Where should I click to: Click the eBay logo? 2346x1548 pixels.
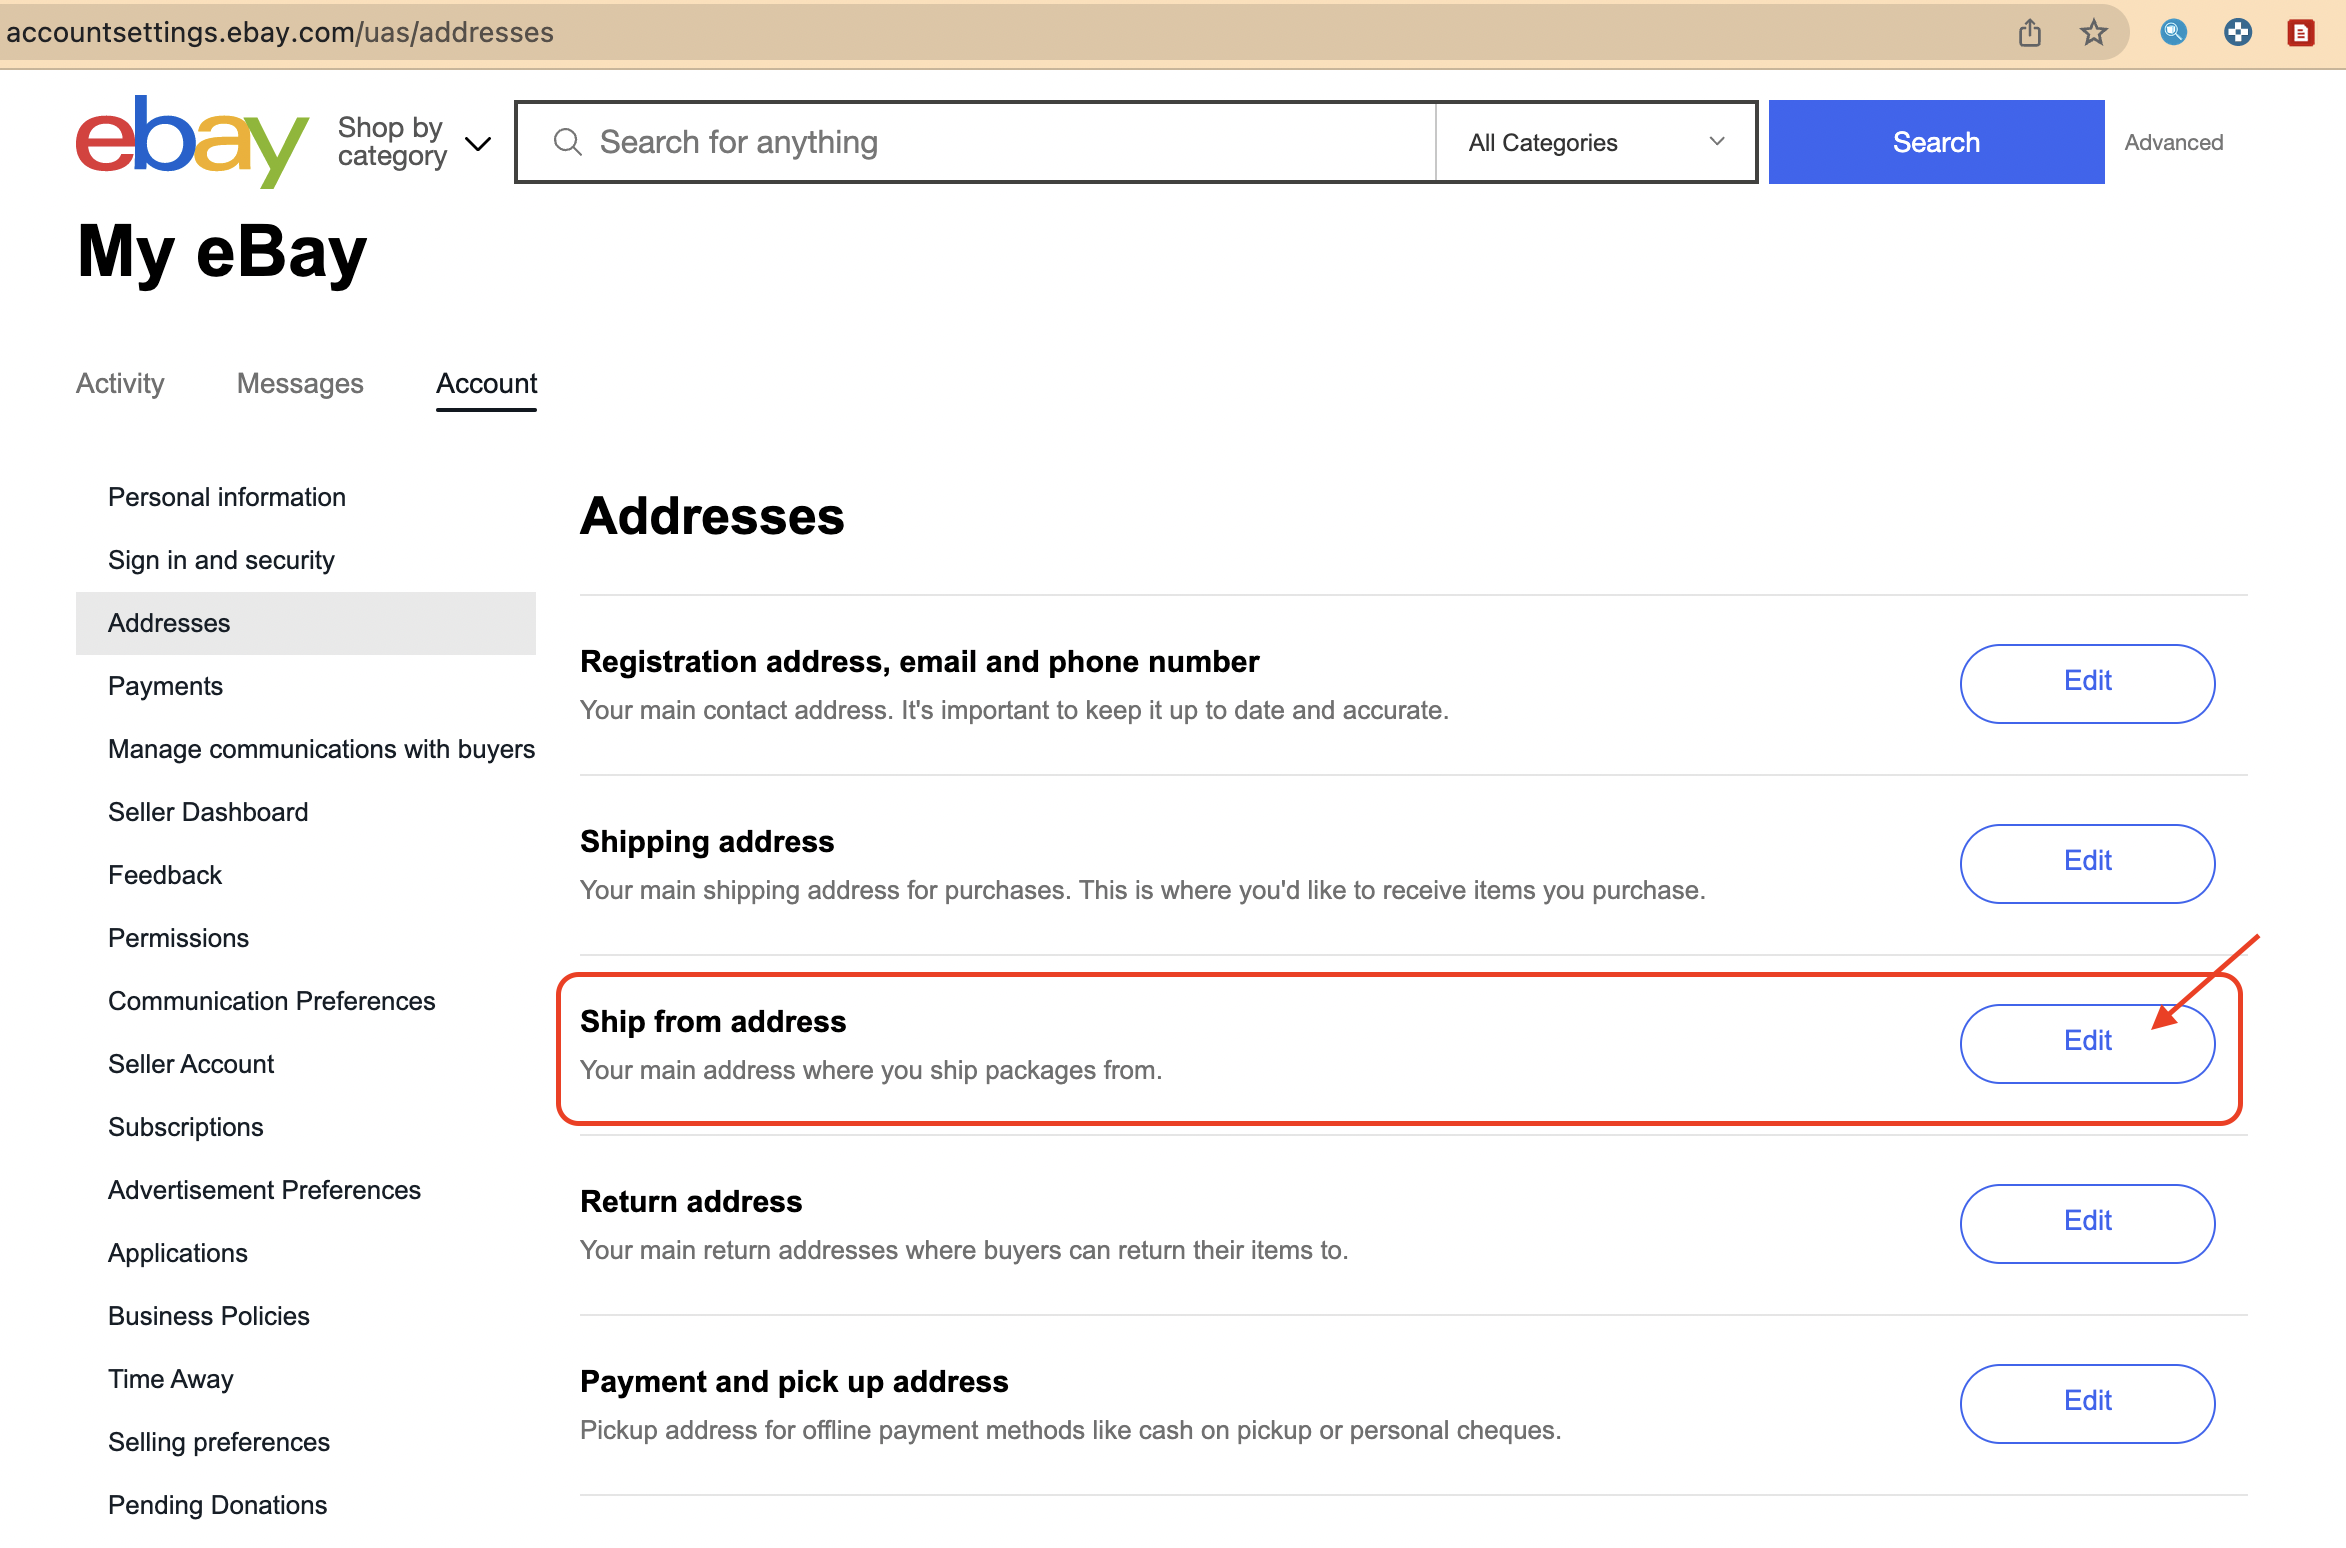point(192,141)
